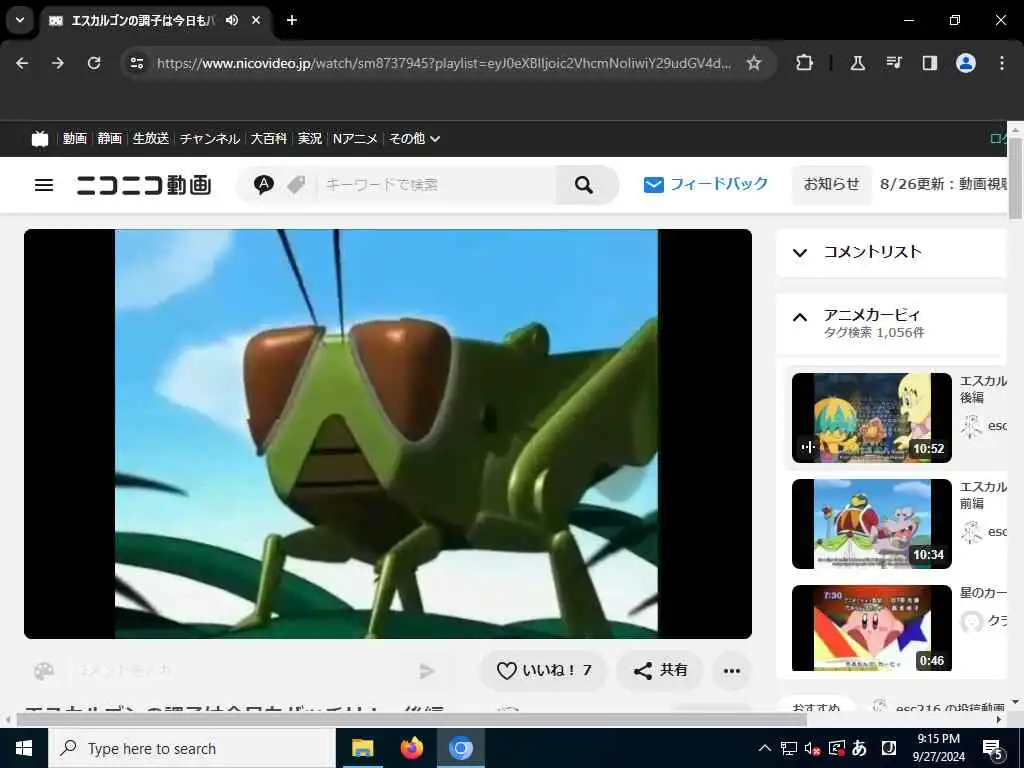The width and height of the screenshot is (1024, 768).
Task: Open site information icon in address bar
Action: [x=136, y=63]
